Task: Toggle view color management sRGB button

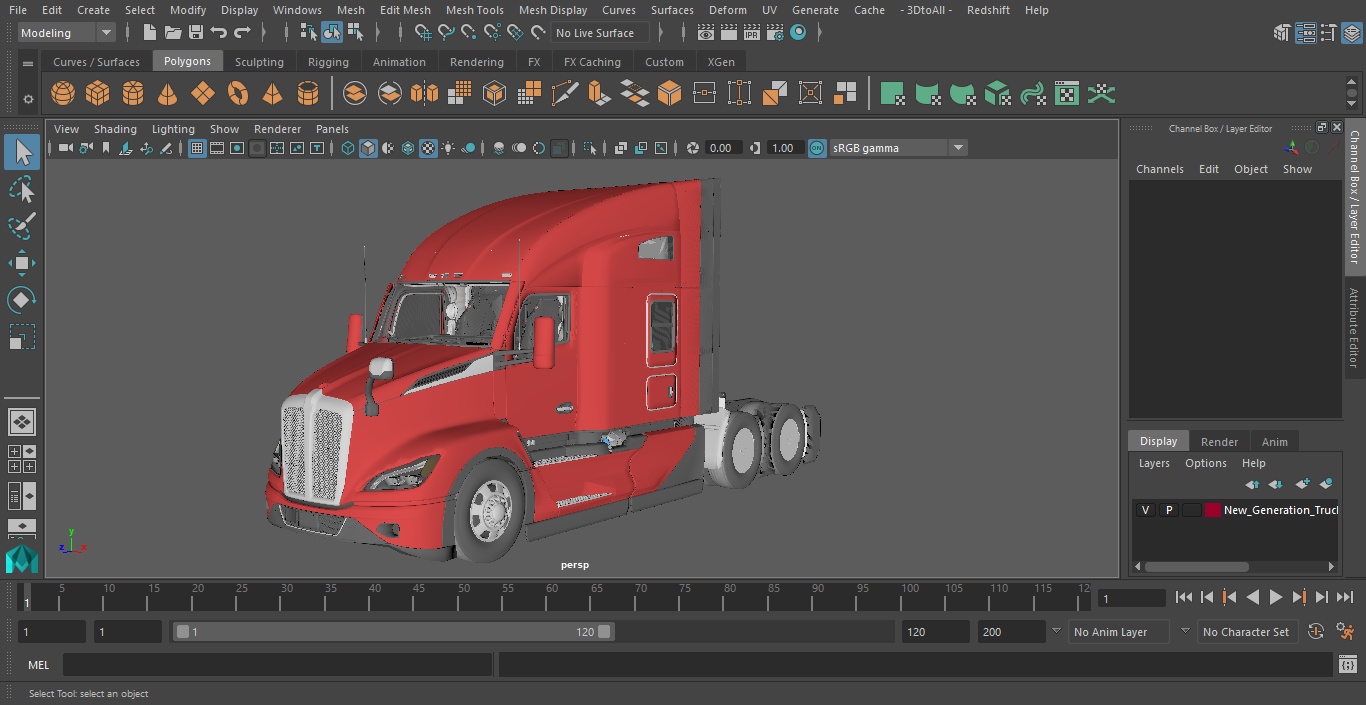Action: click(x=817, y=148)
